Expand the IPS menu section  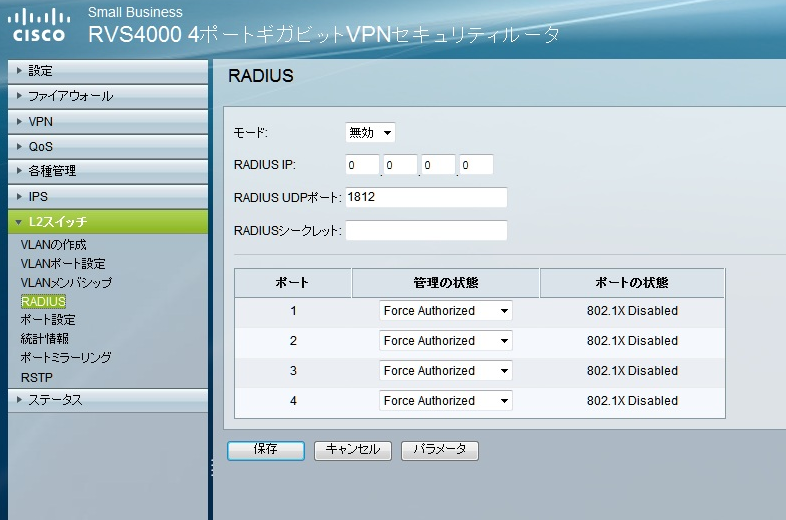(108, 197)
